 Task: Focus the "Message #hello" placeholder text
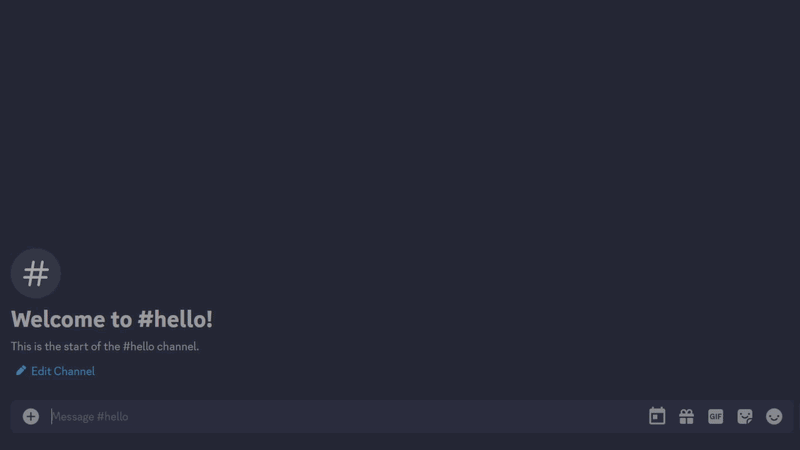click(x=90, y=416)
